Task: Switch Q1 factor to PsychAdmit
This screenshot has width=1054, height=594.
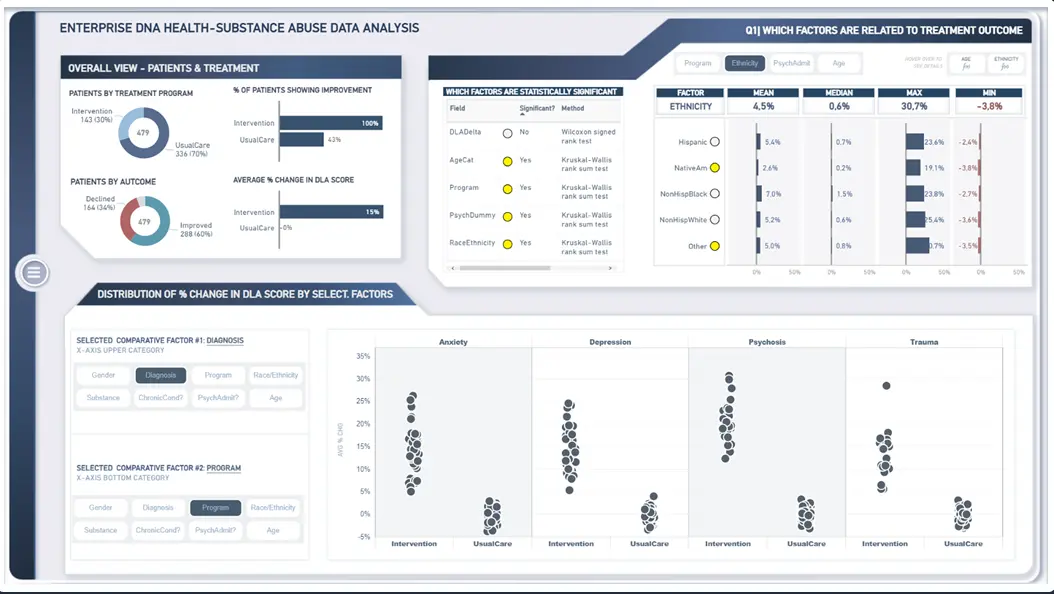Action: [792, 63]
